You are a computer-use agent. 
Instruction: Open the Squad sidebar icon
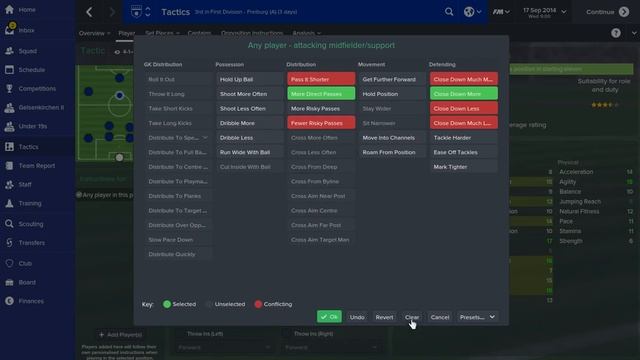click(x=9, y=51)
